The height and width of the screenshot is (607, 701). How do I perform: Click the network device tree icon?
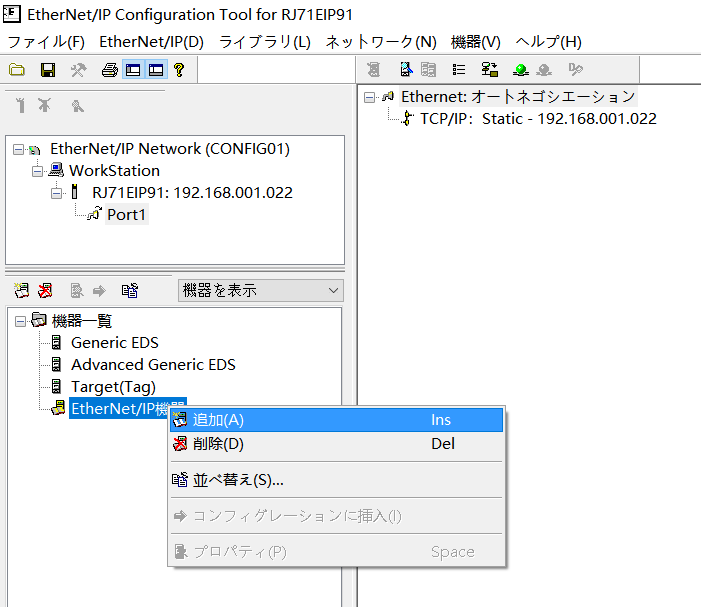[x=490, y=69]
